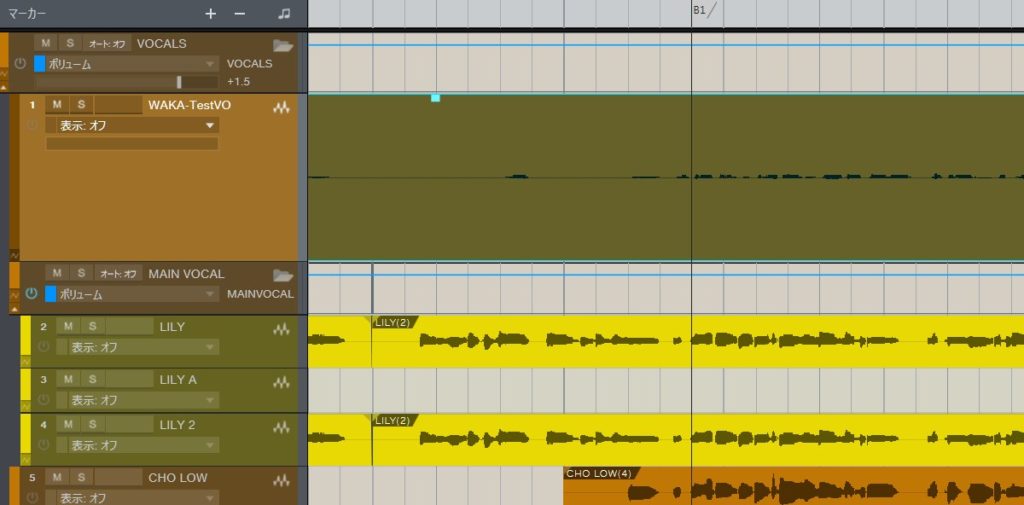1024x505 pixels.
Task: Mute the MAIN VOCAL folder track
Action: pos(57,273)
